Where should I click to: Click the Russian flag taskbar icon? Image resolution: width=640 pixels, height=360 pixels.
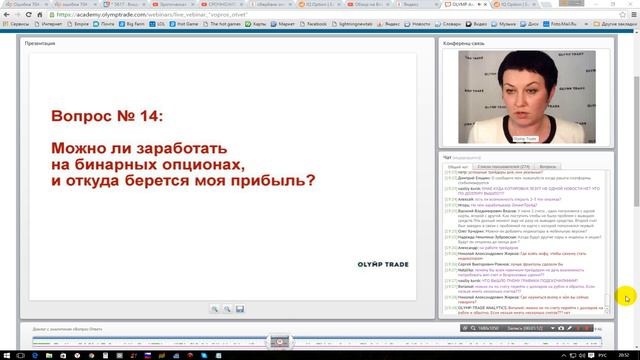click(x=148, y=356)
